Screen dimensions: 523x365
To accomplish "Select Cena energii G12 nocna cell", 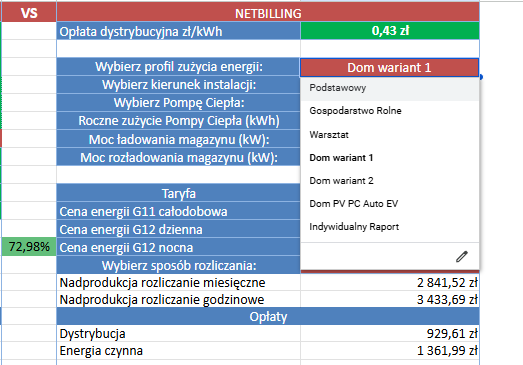I will click(178, 248).
